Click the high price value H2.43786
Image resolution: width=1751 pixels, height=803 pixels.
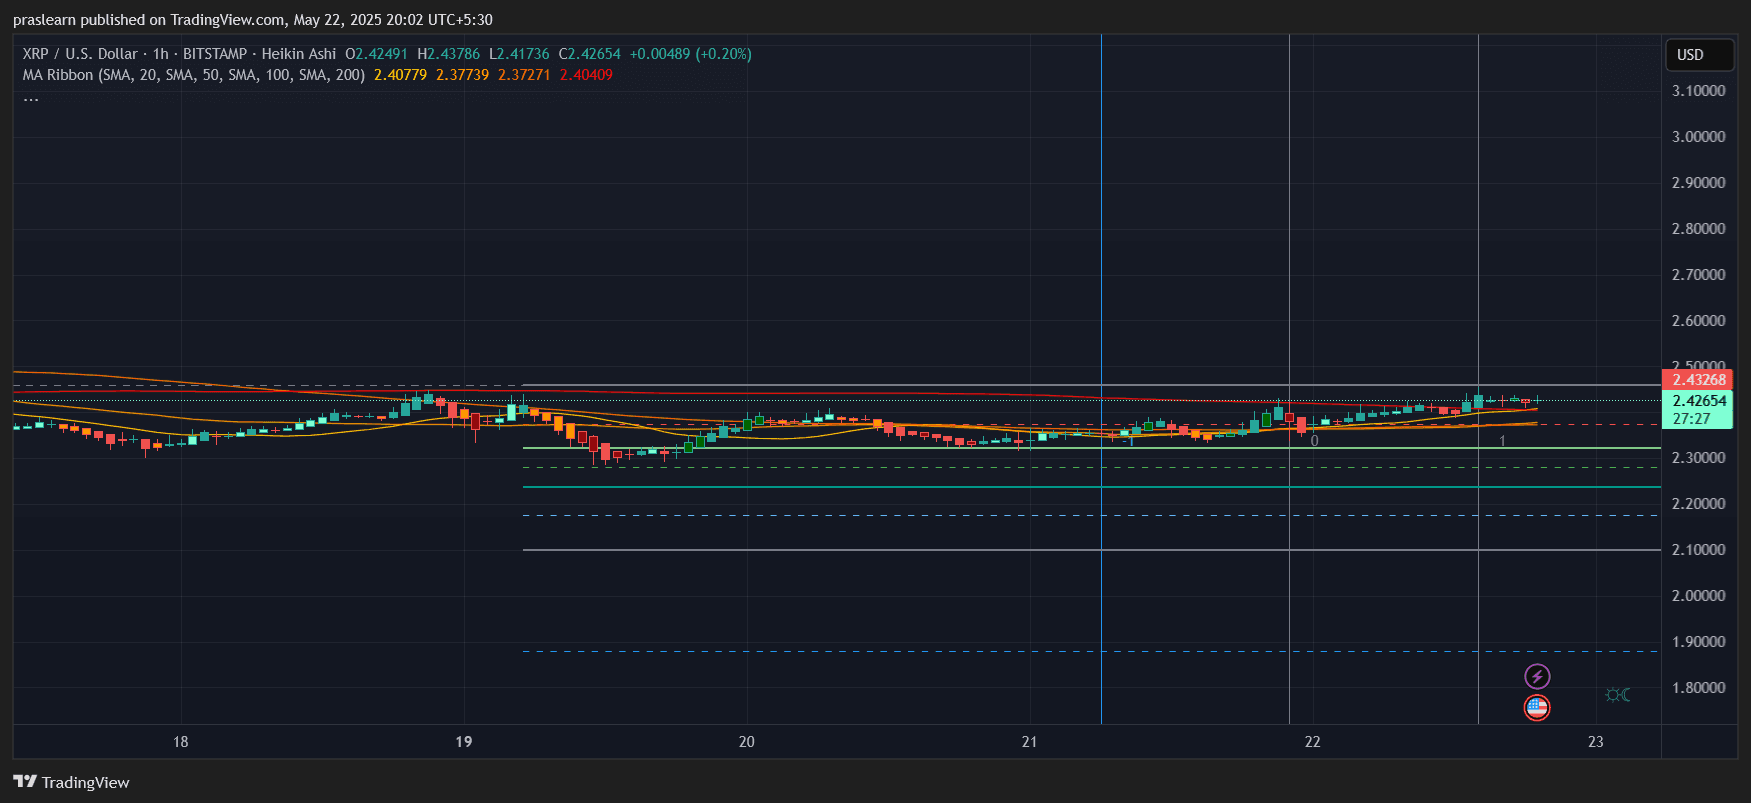[x=449, y=54]
